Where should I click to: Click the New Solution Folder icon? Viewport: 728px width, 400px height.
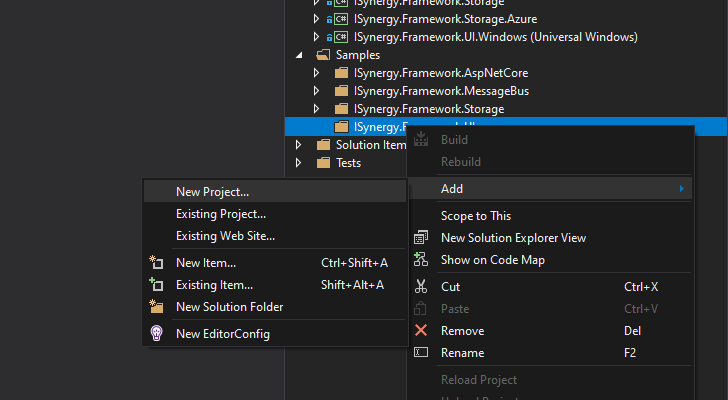click(x=156, y=306)
